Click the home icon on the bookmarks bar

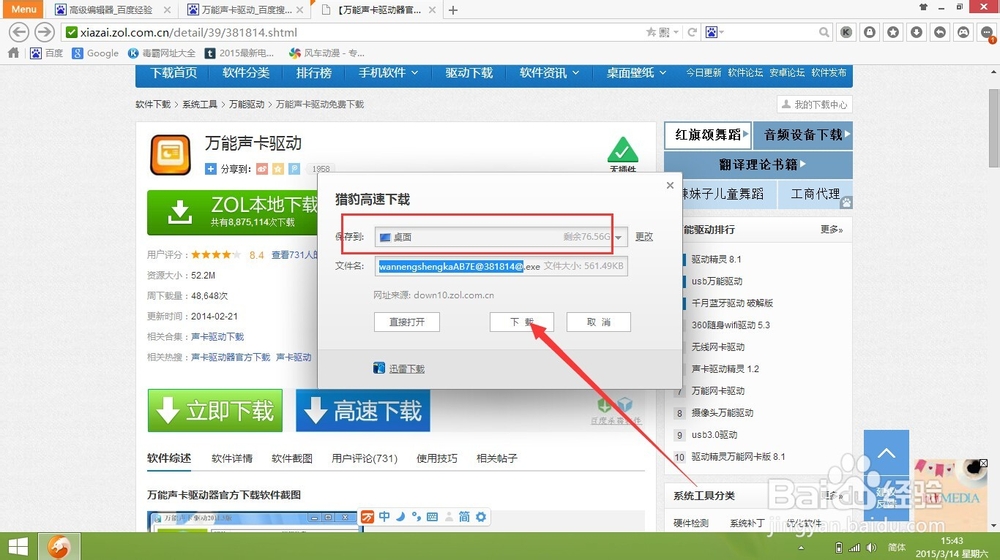[x=13, y=53]
